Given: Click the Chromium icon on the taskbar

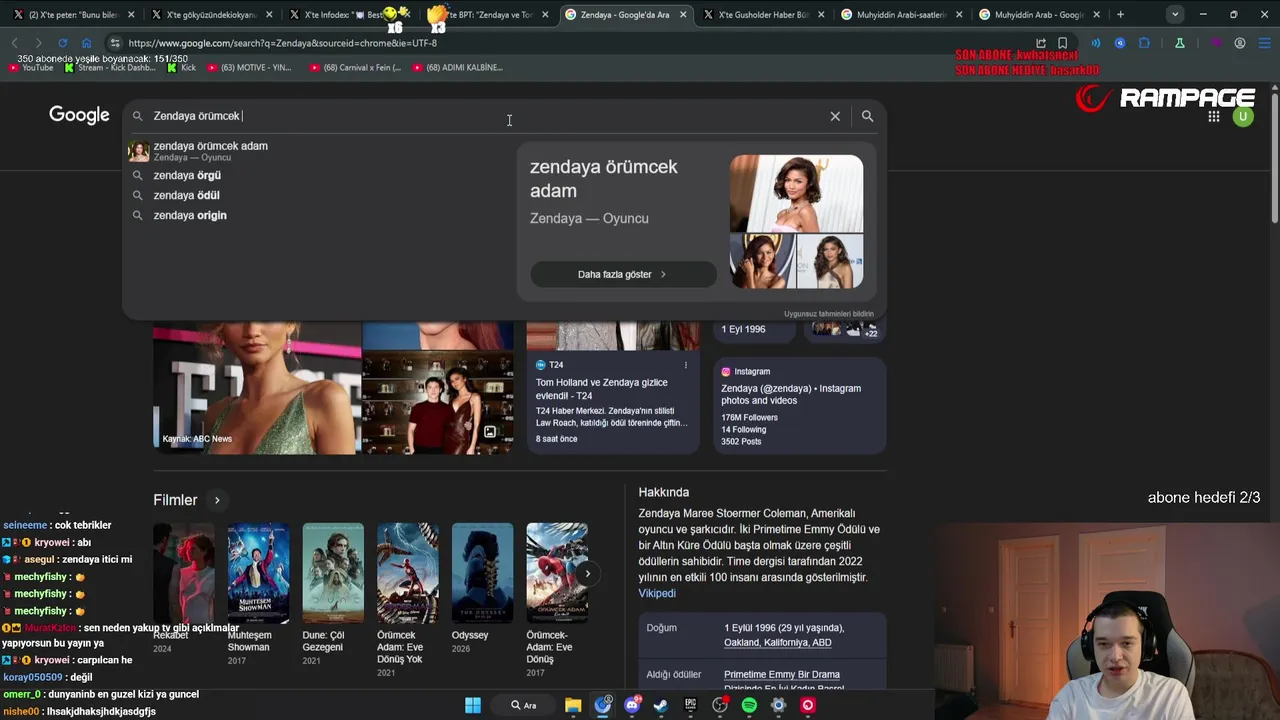Looking at the screenshot, I should [x=602, y=705].
